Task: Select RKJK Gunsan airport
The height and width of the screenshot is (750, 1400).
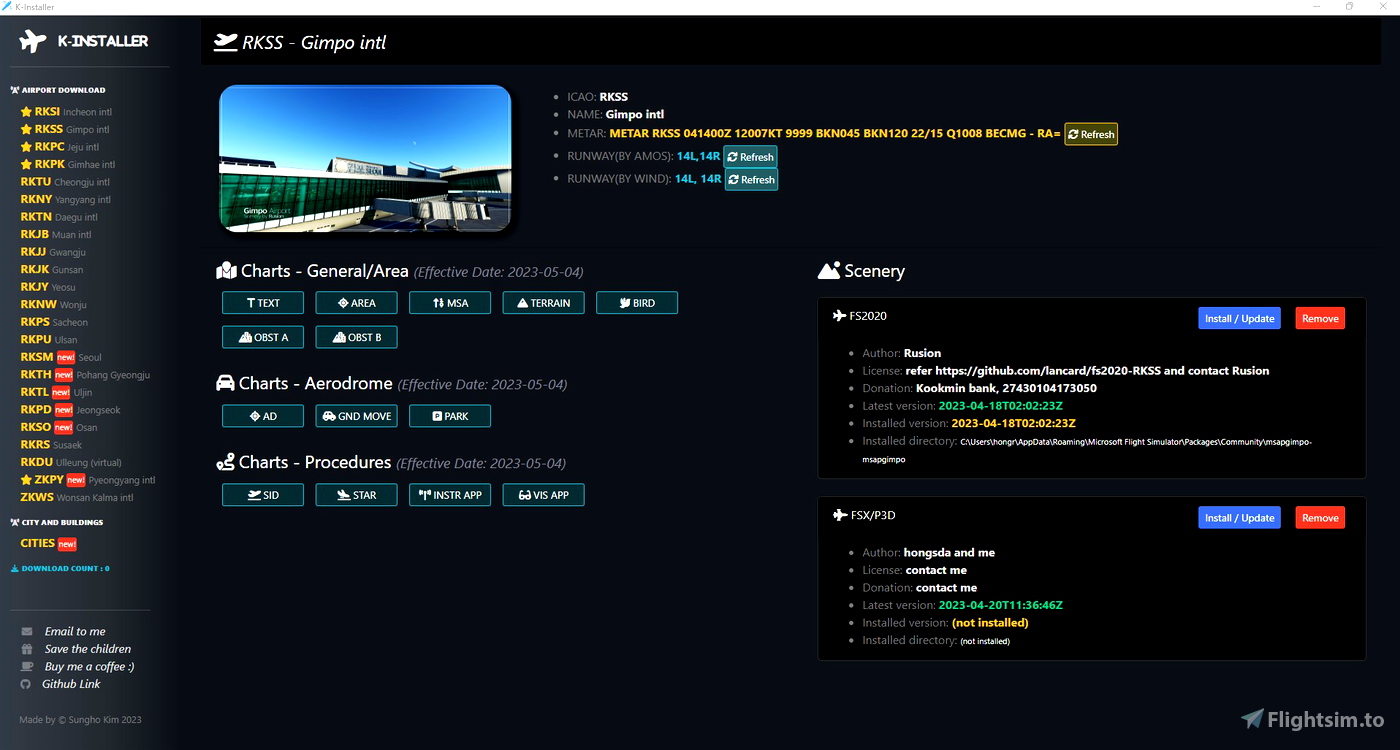Action: tap(52, 269)
